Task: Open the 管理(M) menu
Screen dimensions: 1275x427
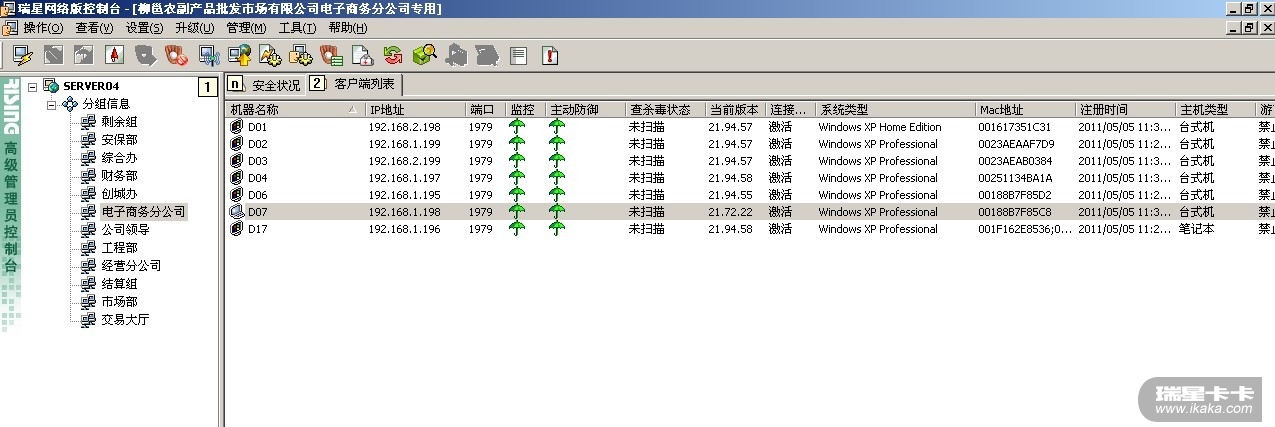Action: [246, 28]
